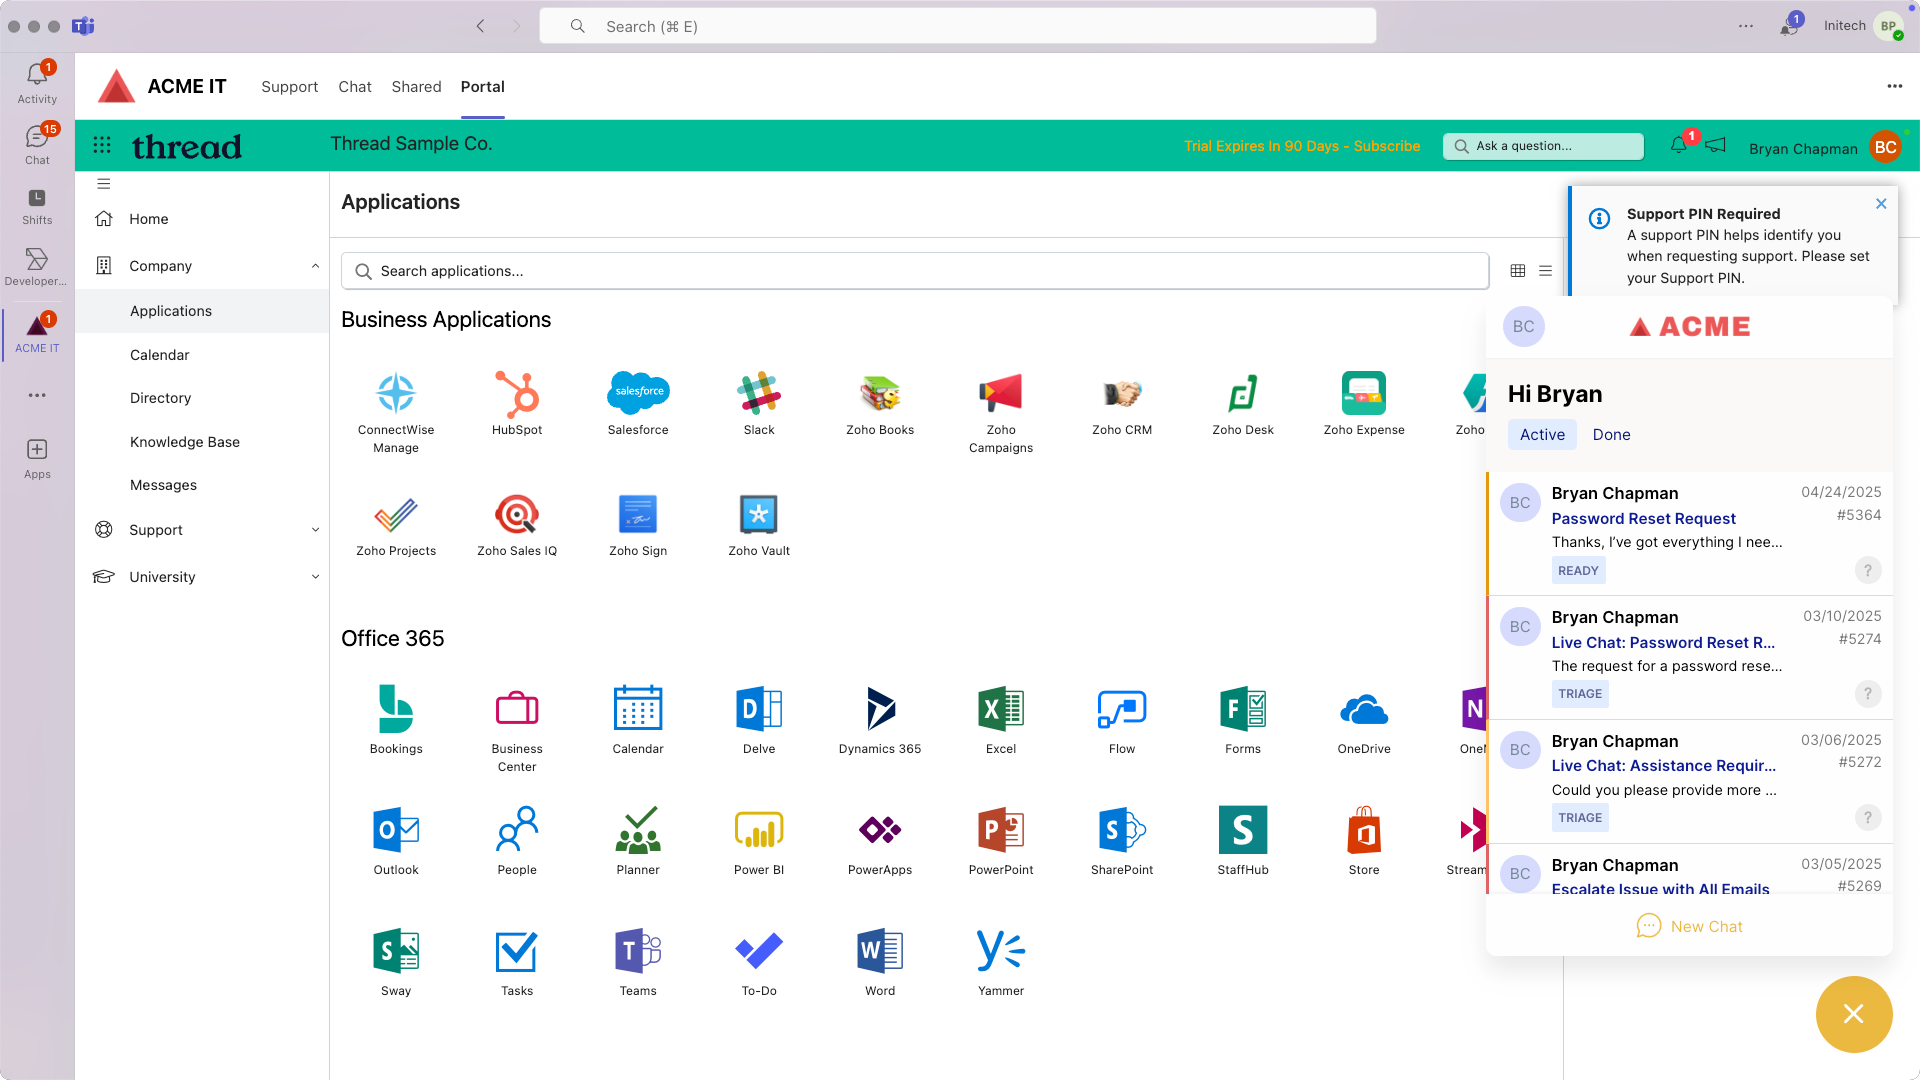Open more apps ellipsis in Teams rail

coord(37,396)
